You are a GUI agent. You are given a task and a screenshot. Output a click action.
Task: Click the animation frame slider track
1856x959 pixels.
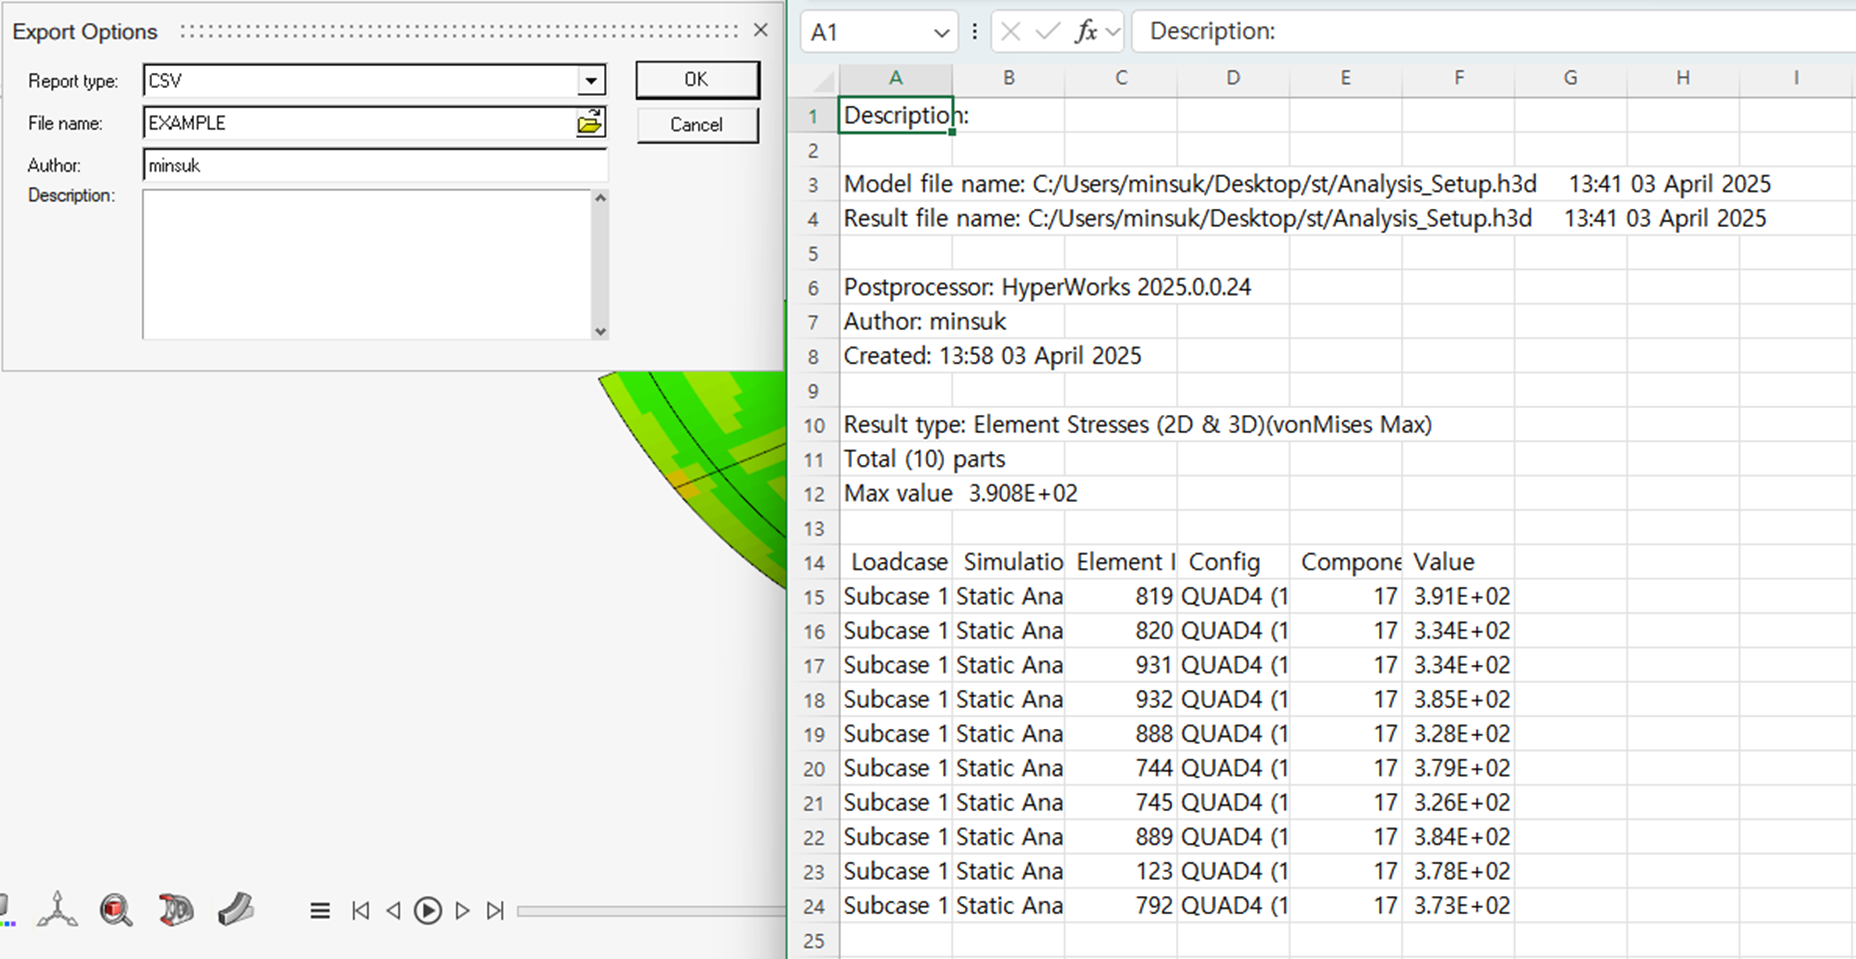[x=651, y=911]
